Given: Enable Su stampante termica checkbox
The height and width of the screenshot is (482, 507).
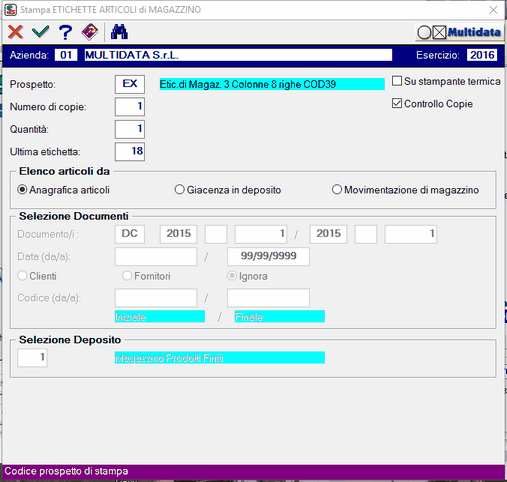Looking at the screenshot, I should click(x=397, y=81).
